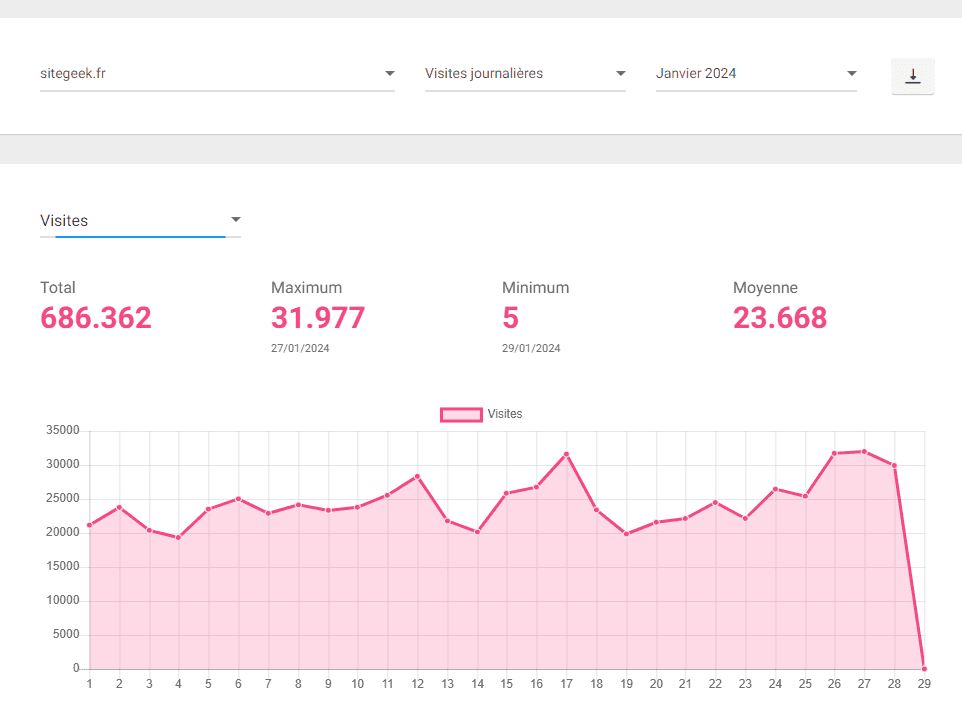Click the first data point on day 1
The height and width of the screenshot is (707, 962).
pyautogui.click(x=90, y=525)
